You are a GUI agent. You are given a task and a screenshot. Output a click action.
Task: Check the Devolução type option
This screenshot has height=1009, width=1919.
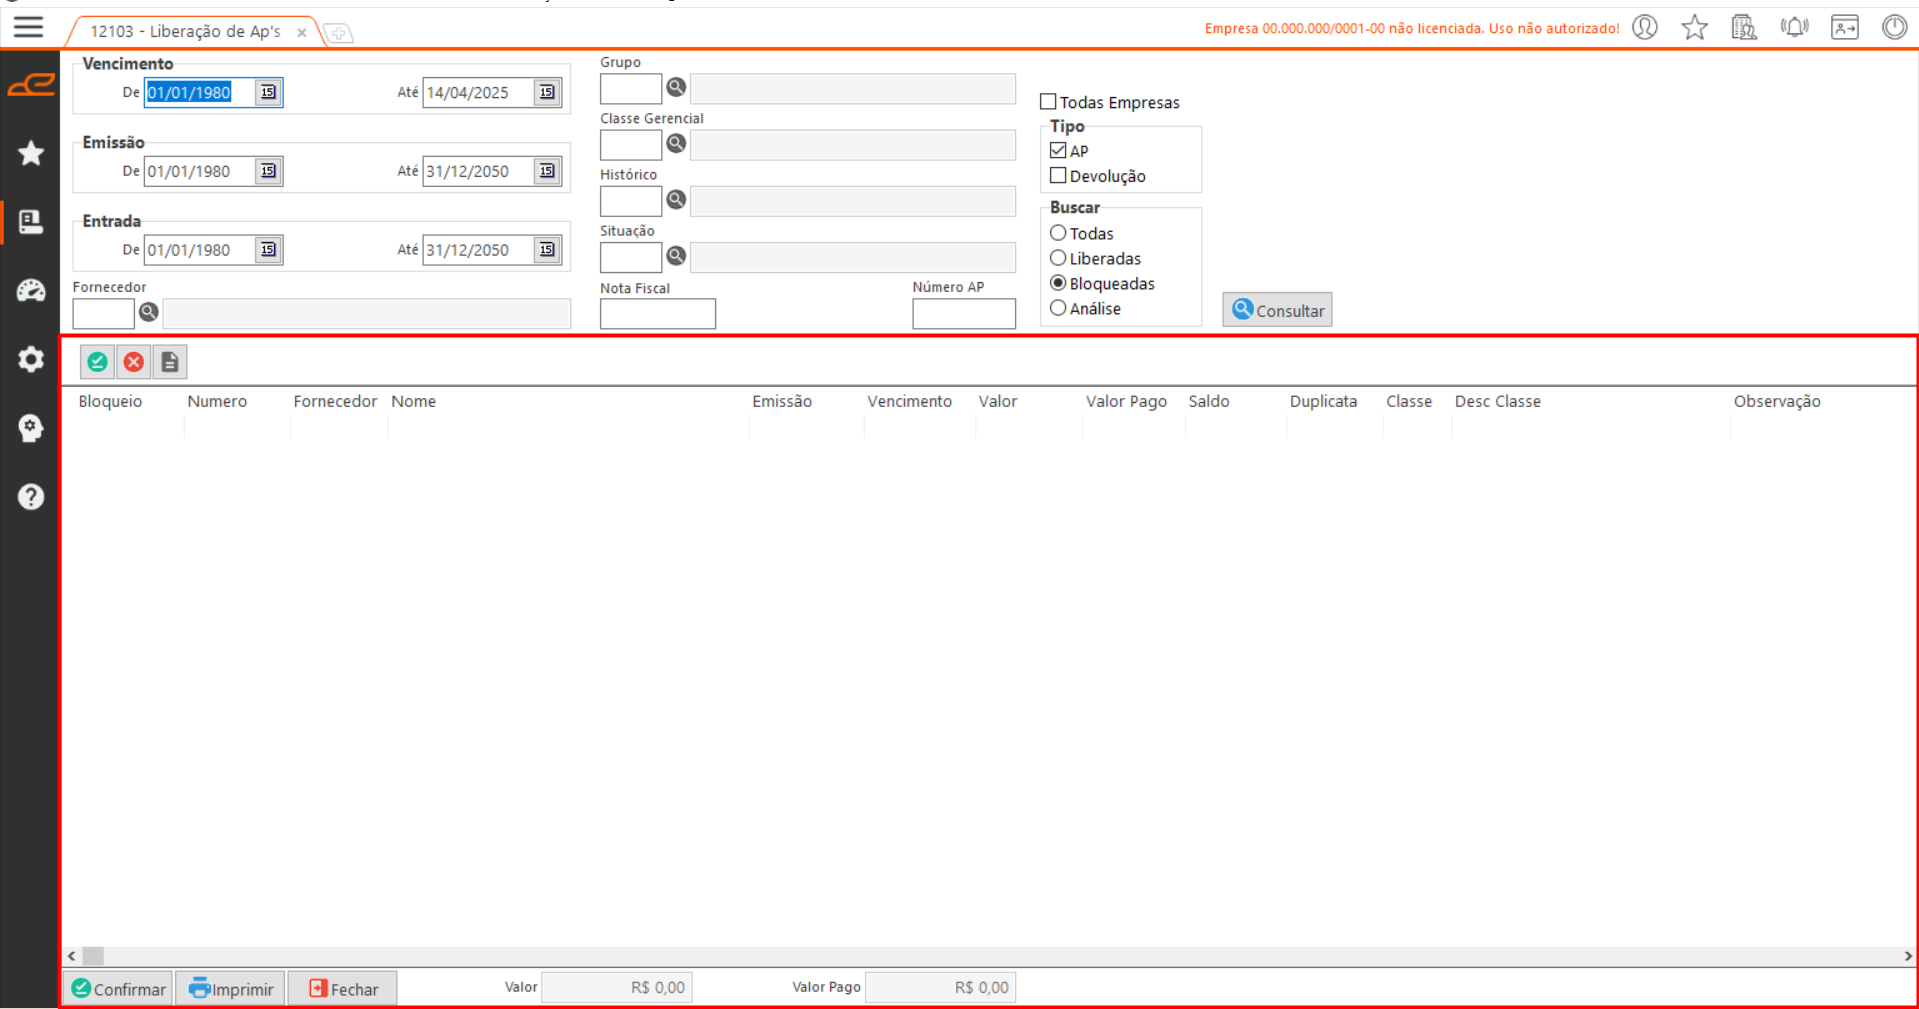tap(1058, 176)
